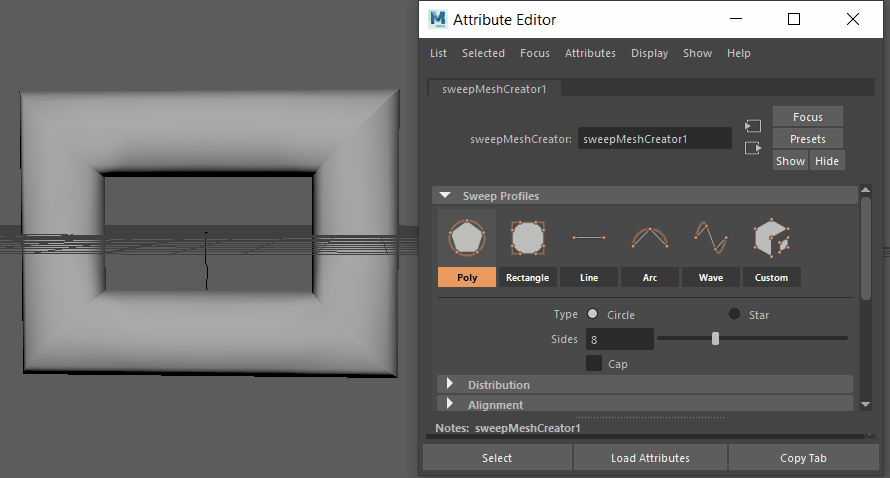Select the Custom sweep profile icon
The width and height of the screenshot is (890, 478).
pyautogui.click(x=771, y=238)
